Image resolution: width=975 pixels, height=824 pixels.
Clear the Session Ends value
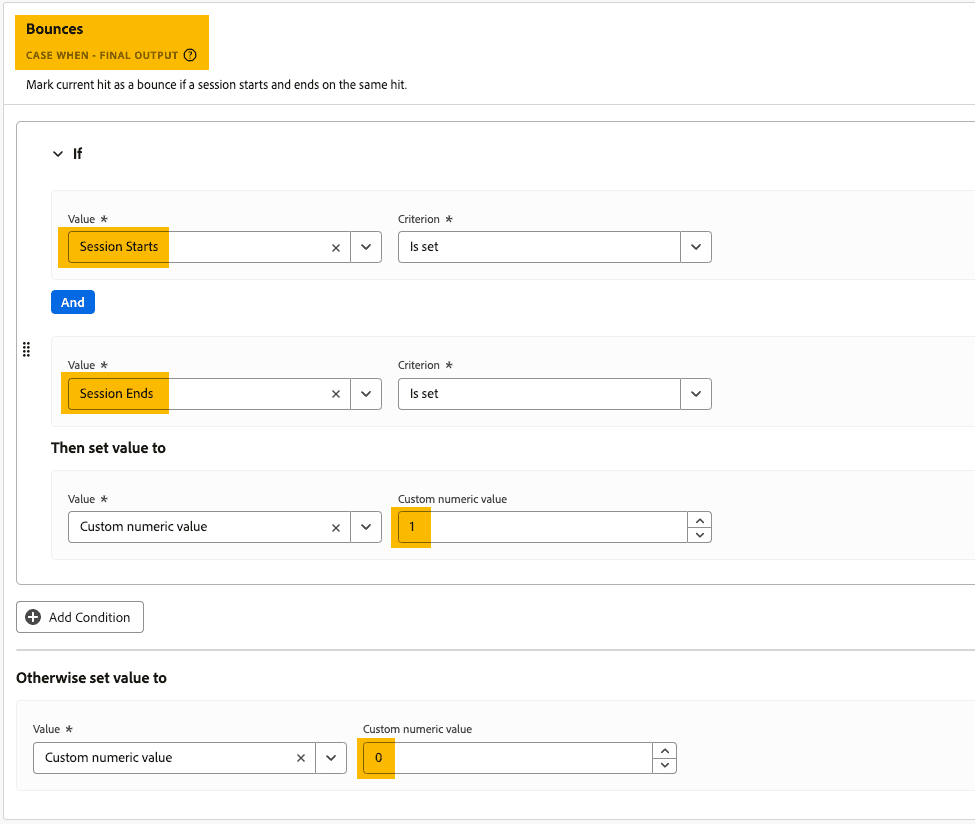pos(336,394)
